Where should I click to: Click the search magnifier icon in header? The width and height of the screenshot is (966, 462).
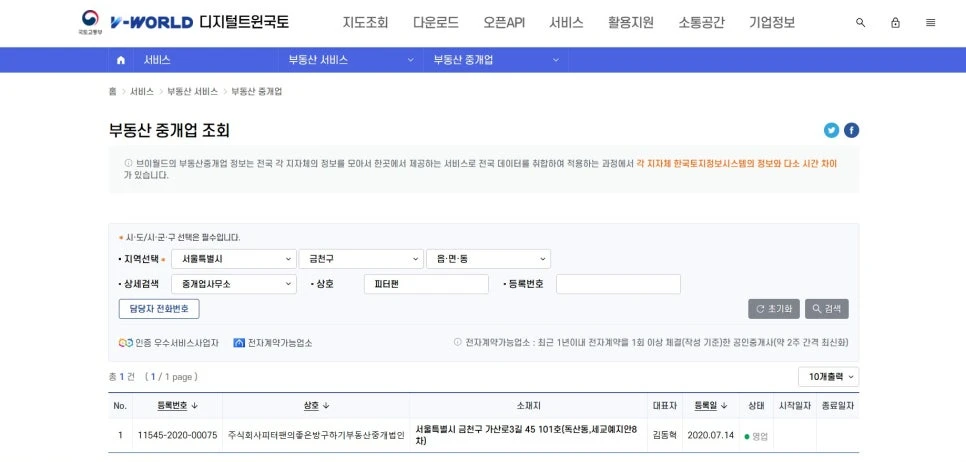point(861,23)
